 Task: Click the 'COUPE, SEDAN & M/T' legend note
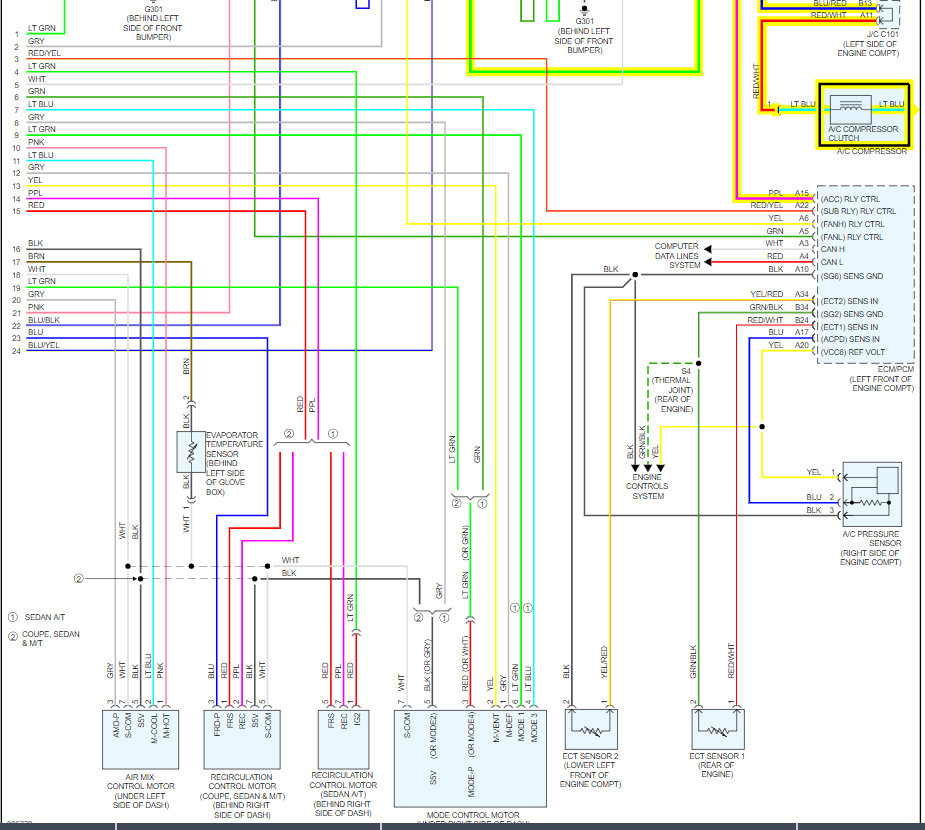point(51,638)
